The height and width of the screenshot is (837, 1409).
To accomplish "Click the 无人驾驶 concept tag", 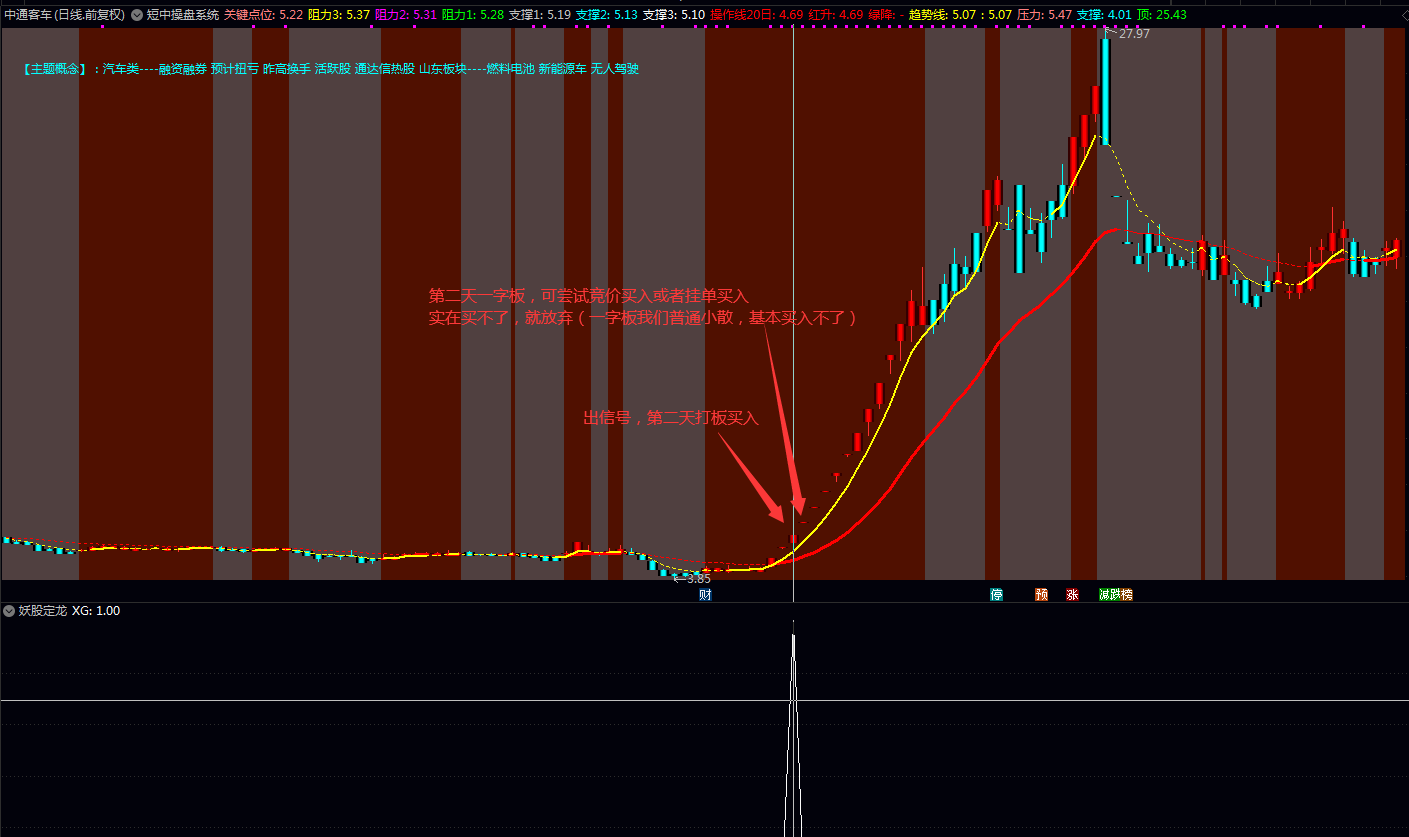I will click(x=615, y=69).
